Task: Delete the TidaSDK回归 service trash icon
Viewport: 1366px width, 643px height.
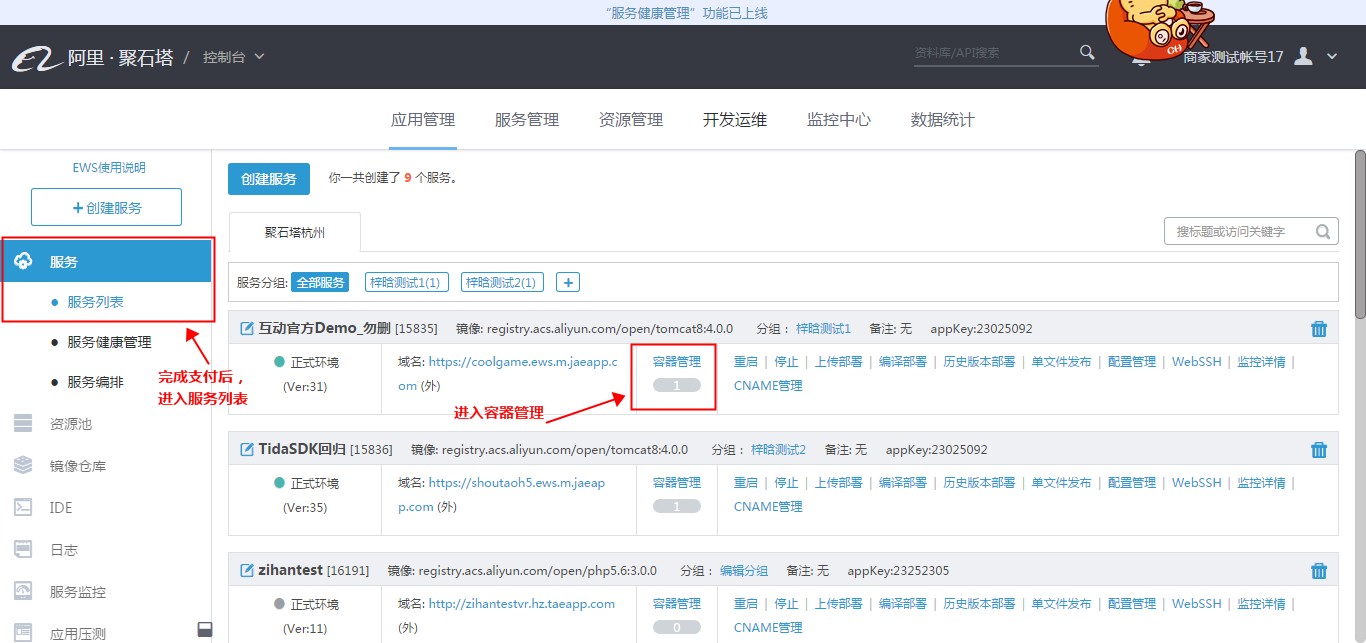Action: (1319, 450)
